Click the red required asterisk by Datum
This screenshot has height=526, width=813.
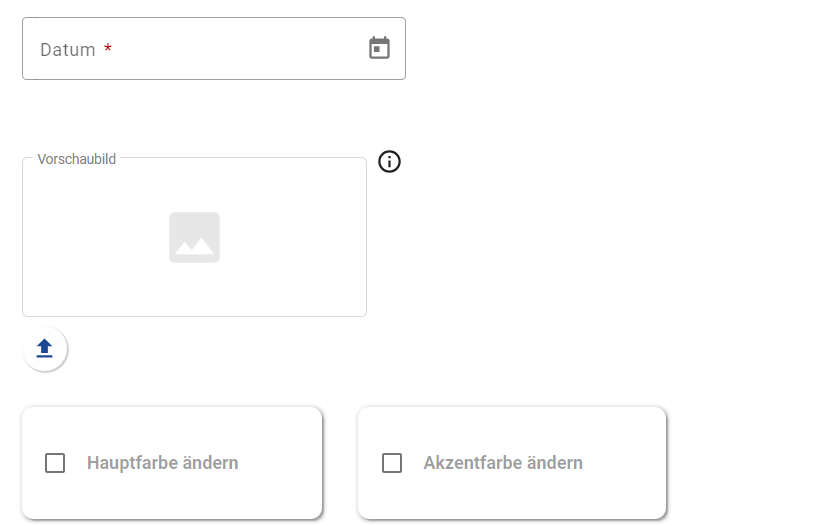108,48
